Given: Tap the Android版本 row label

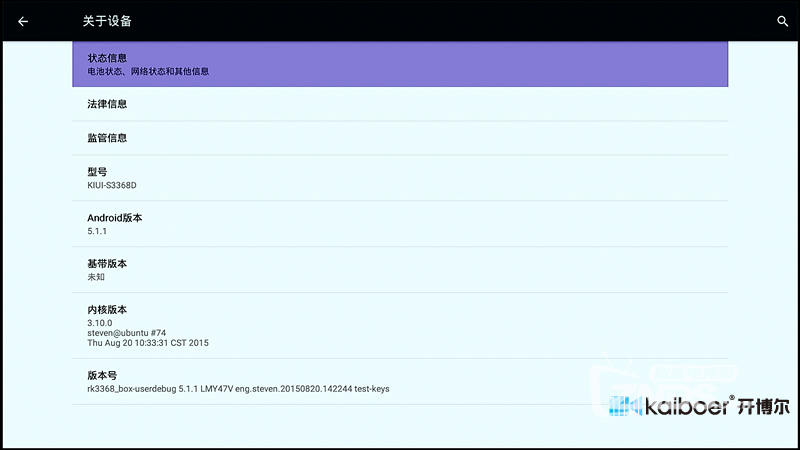Looking at the screenshot, I should point(115,218).
